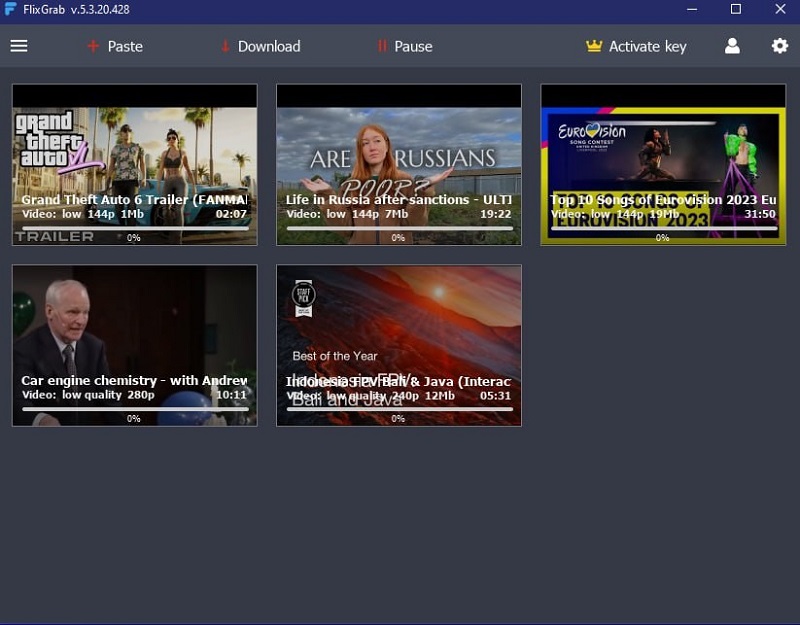Click the FlixGrab logo in title bar
The height and width of the screenshot is (625, 800).
(10, 9)
